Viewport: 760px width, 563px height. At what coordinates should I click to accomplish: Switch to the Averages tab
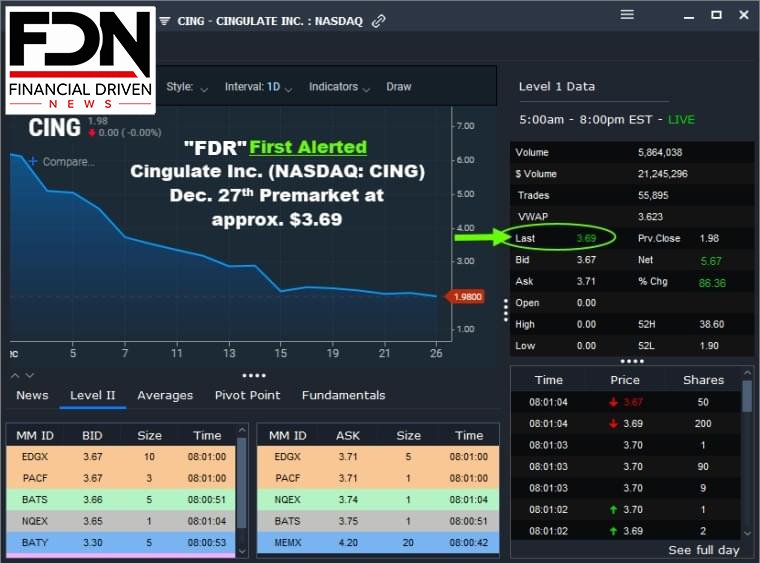pyautogui.click(x=165, y=395)
